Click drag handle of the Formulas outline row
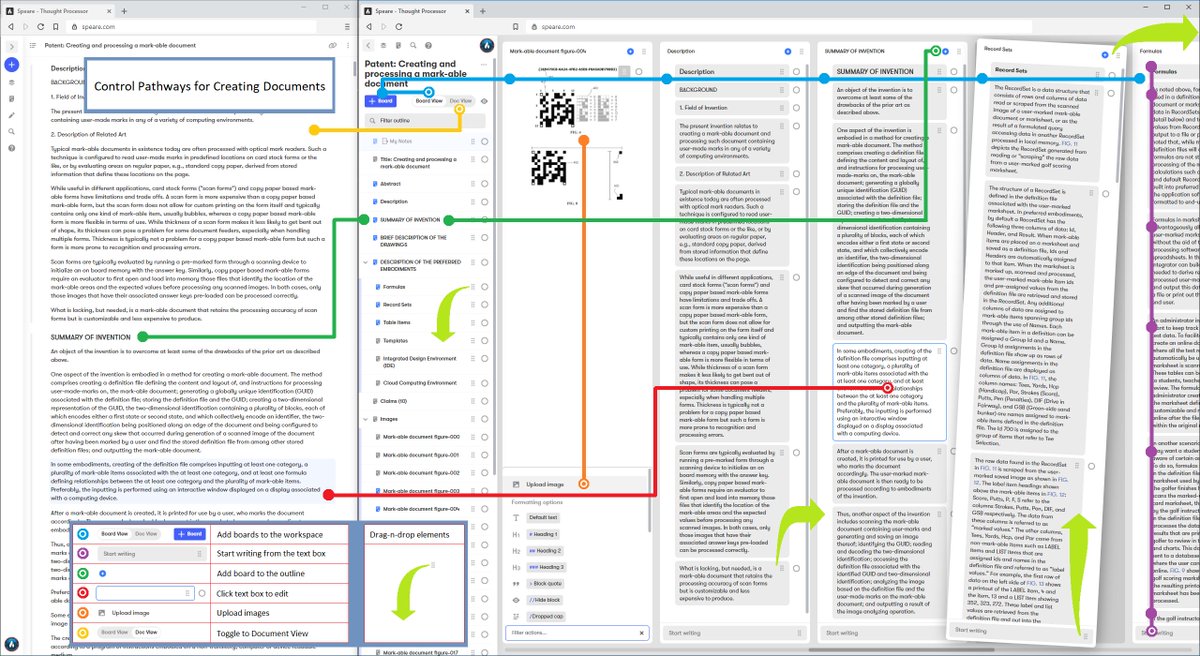Viewport: 1200px width, 656px height. point(473,286)
